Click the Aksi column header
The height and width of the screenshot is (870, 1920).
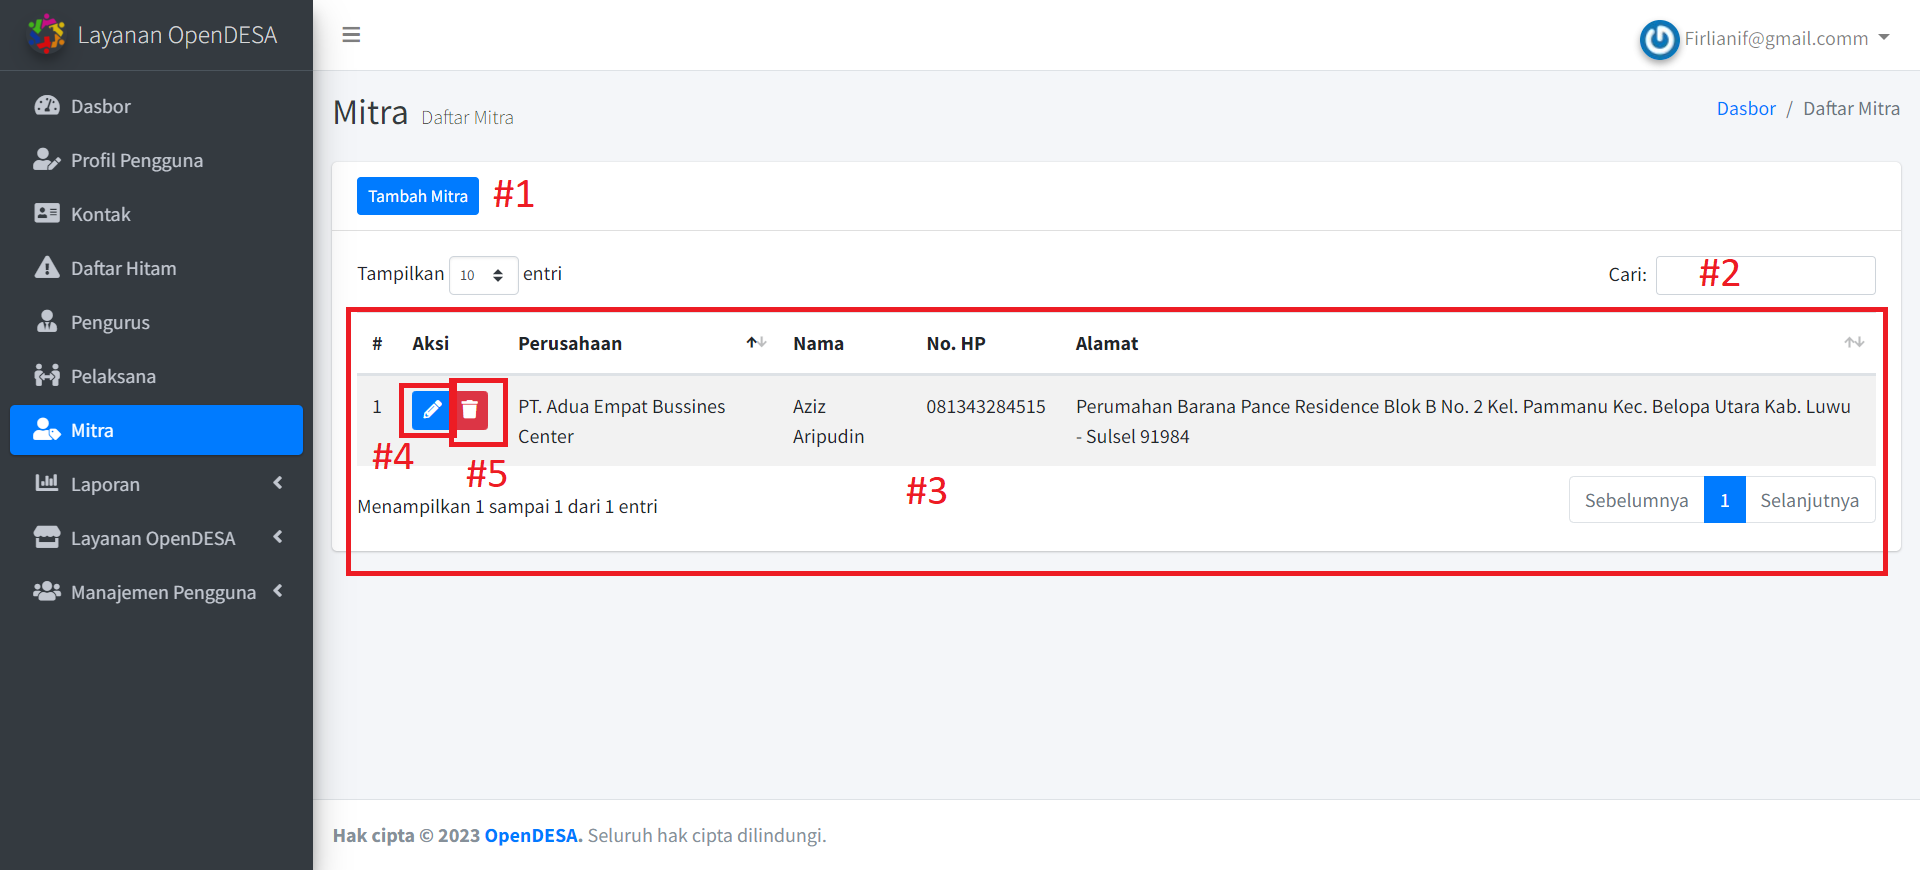[x=430, y=343]
